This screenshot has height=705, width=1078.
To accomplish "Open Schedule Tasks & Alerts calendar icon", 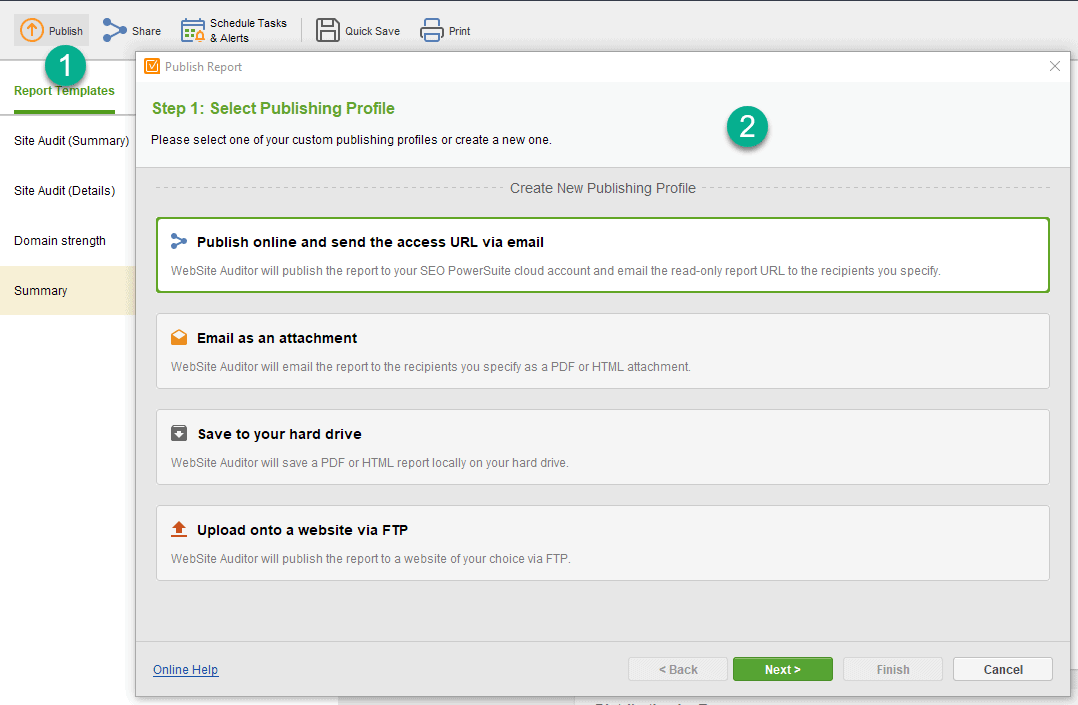I will click(x=192, y=30).
